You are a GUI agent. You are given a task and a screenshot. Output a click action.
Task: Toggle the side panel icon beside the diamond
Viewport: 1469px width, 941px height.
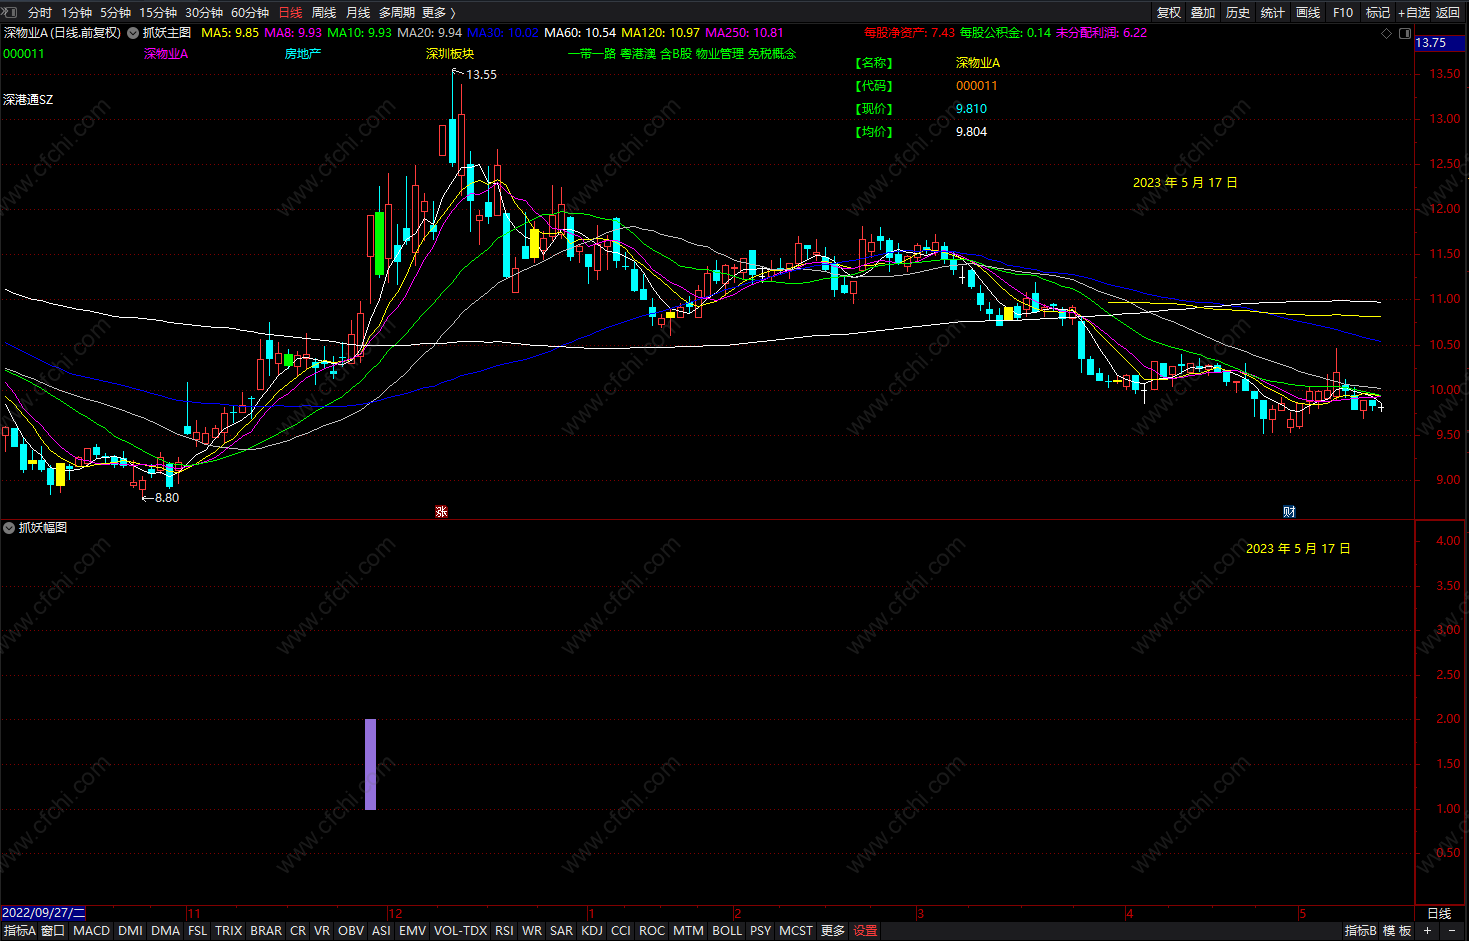pyautogui.click(x=1404, y=33)
